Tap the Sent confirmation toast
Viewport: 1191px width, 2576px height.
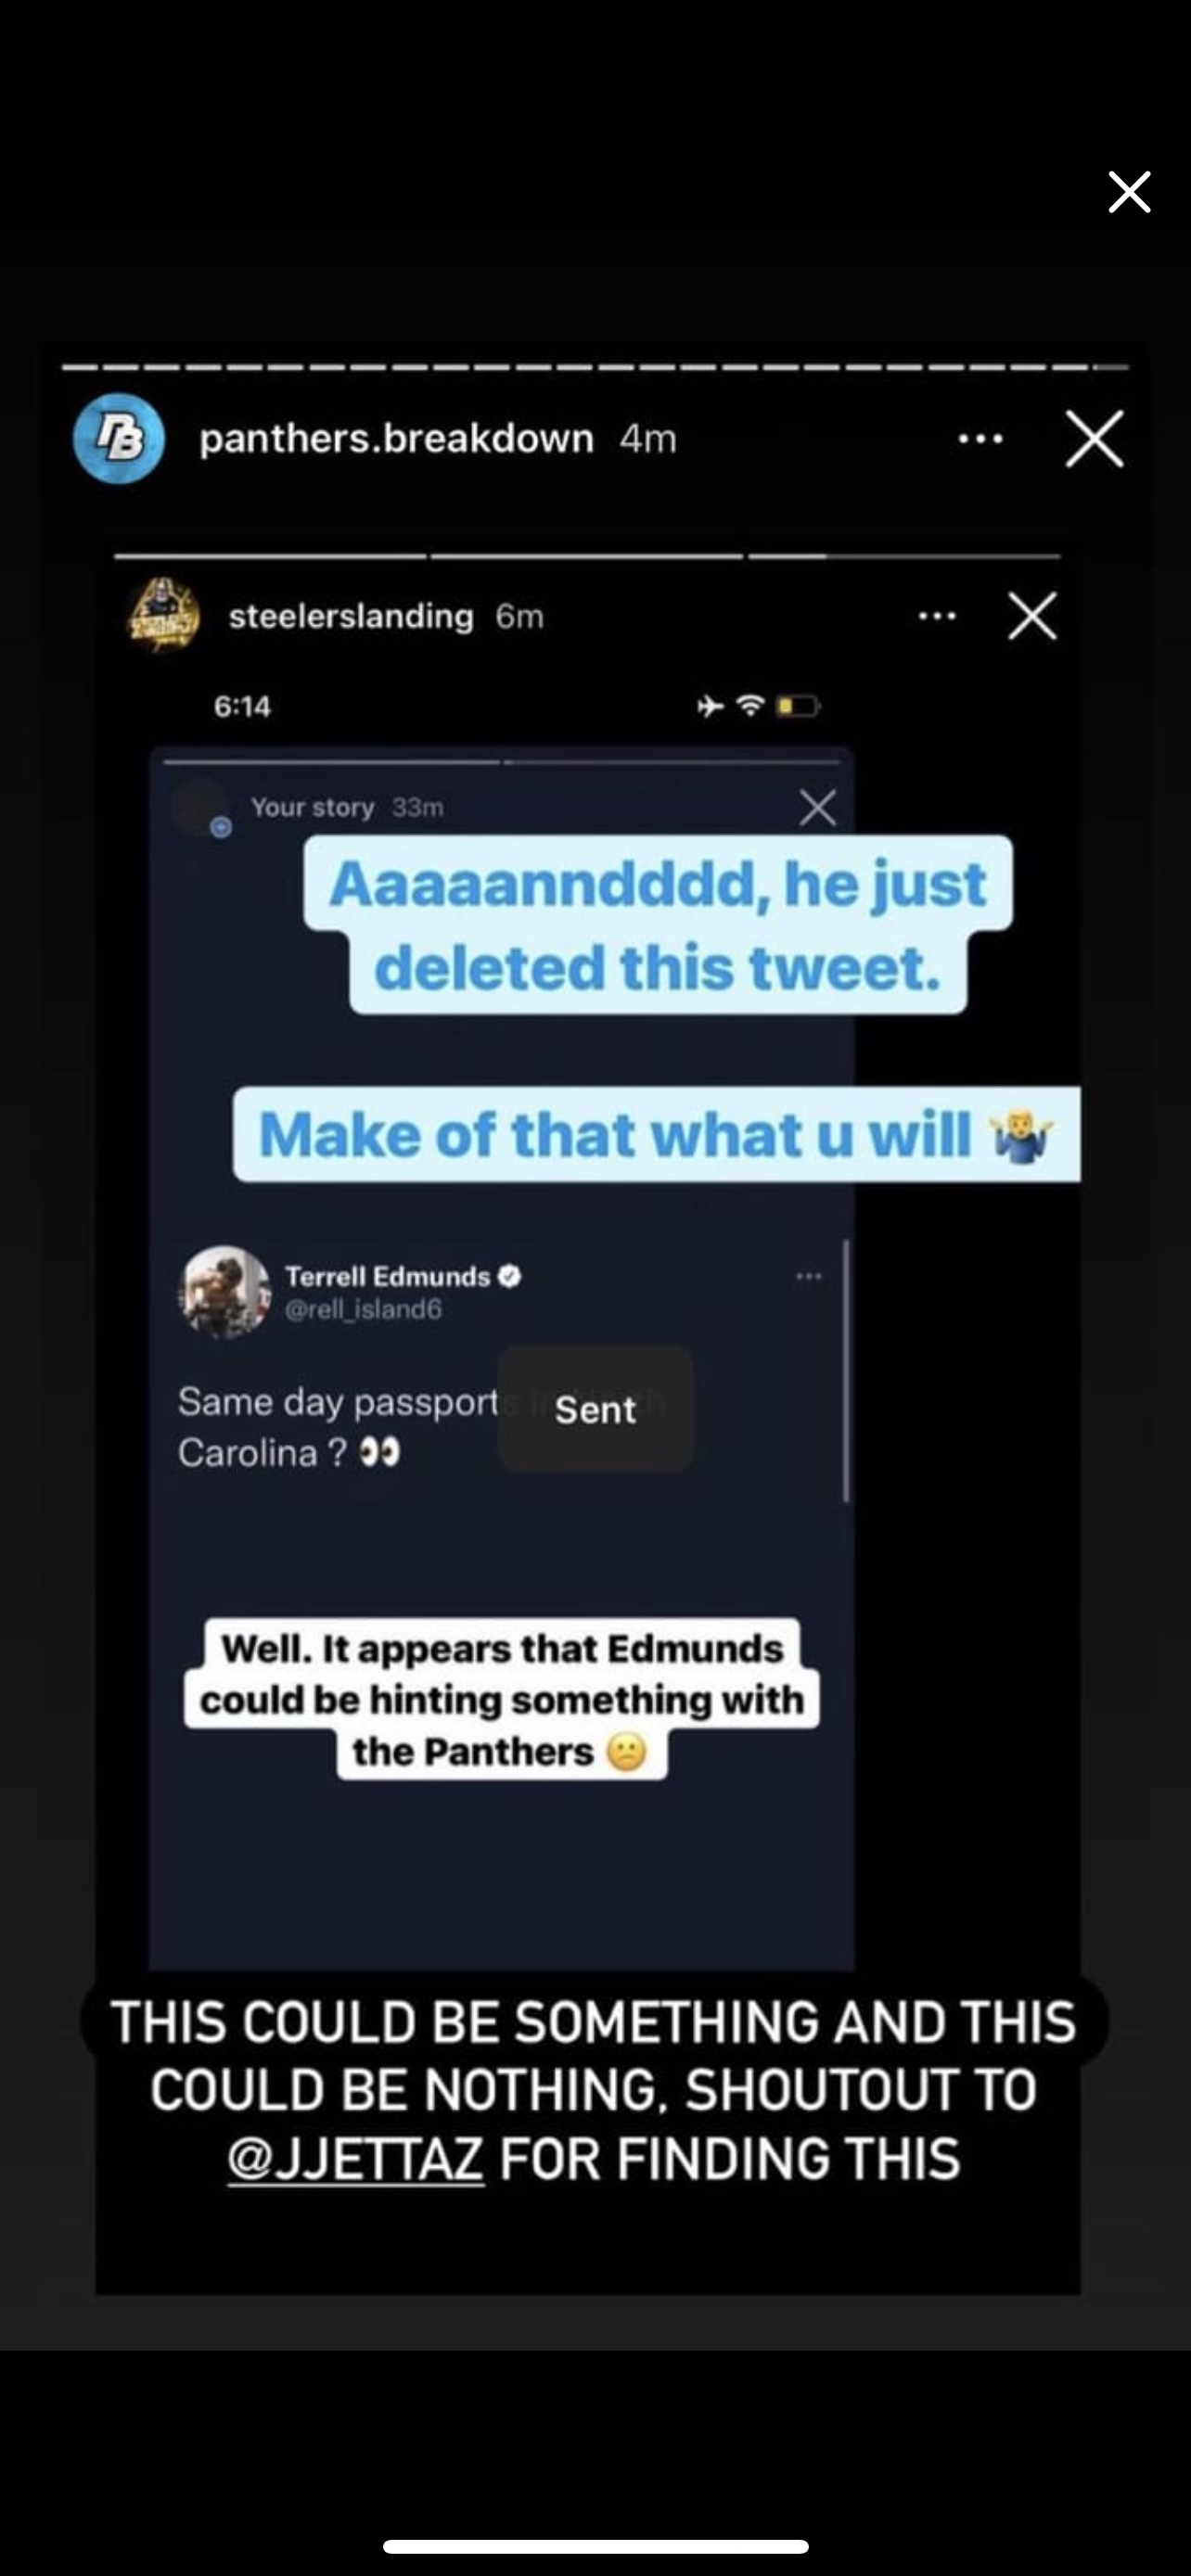(x=595, y=1409)
